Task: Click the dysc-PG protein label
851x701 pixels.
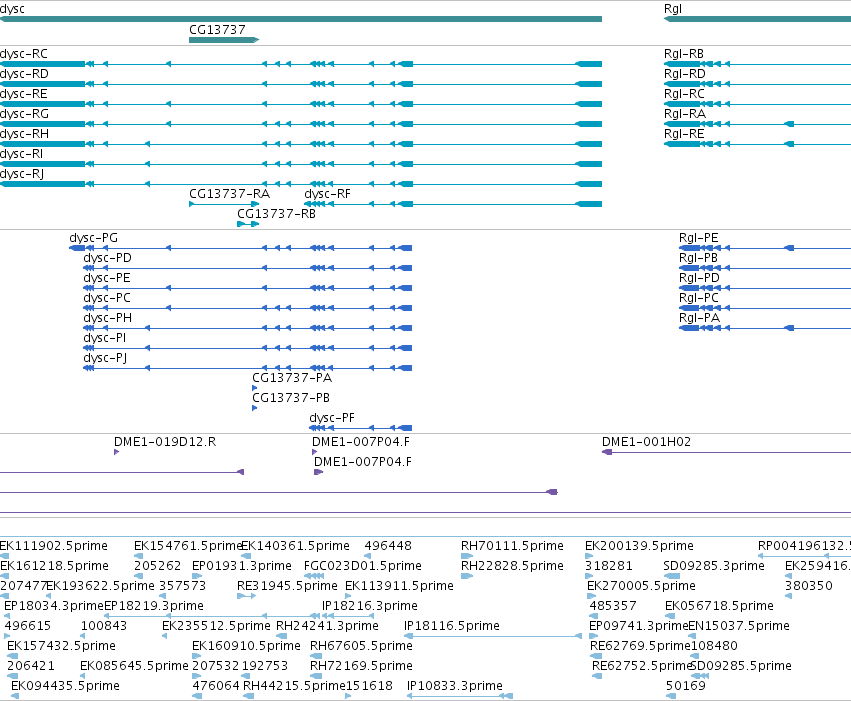Action: click(93, 238)
